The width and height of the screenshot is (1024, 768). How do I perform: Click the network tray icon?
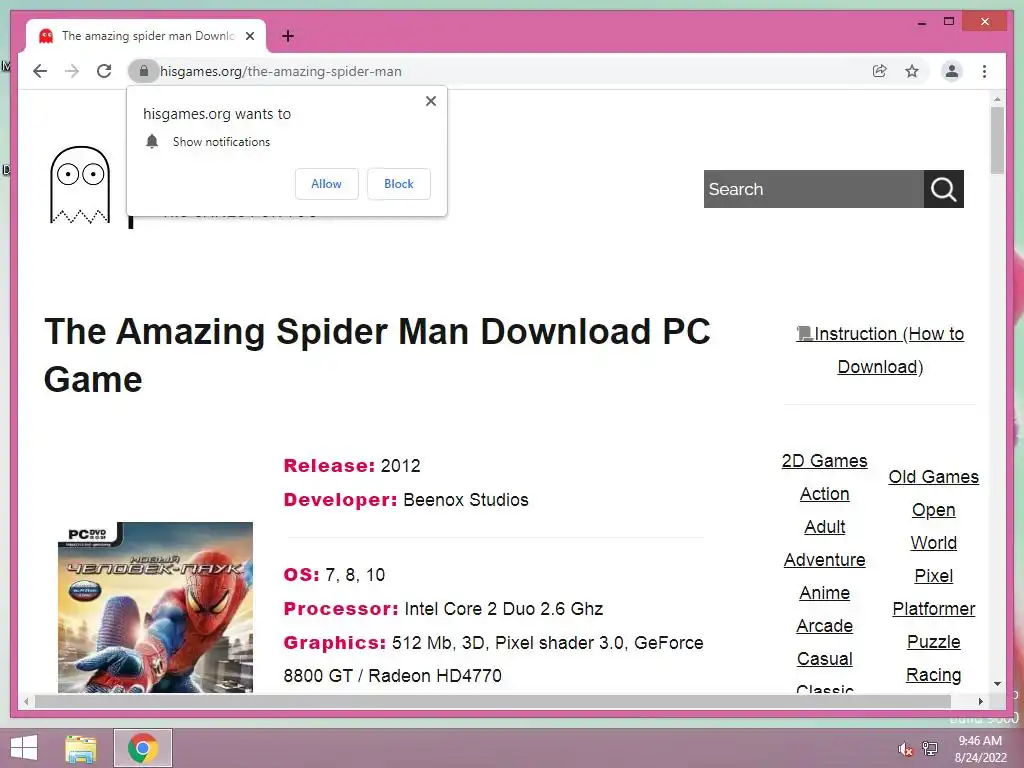[930, 748]
